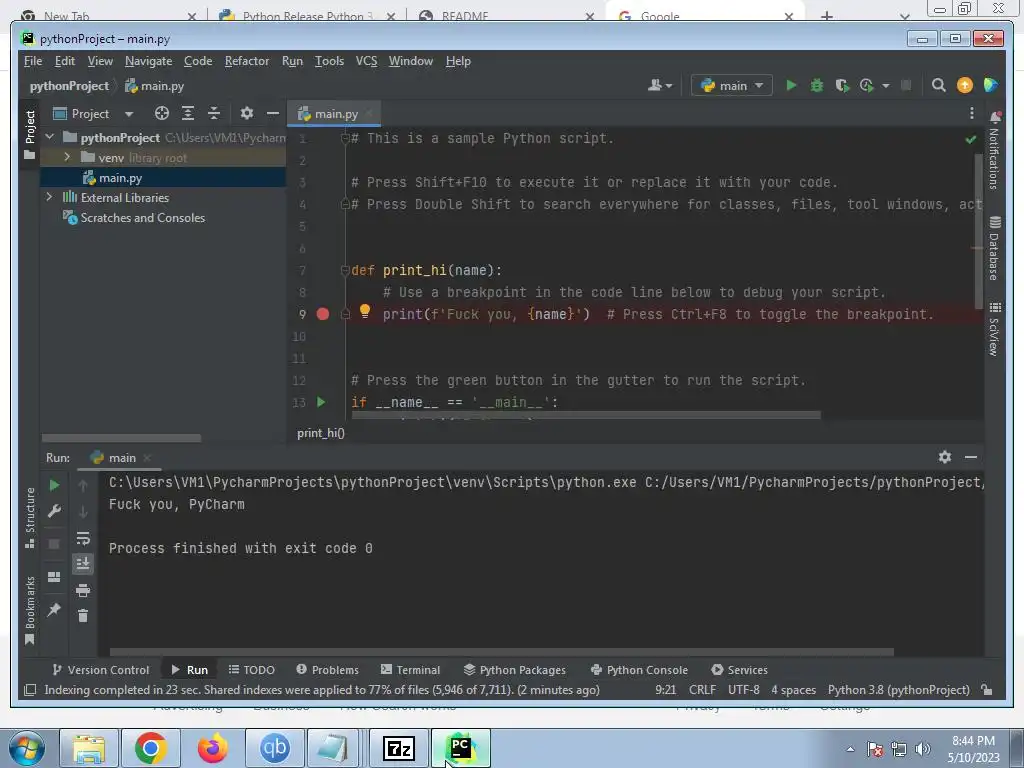Open the profiler run icon

(867, 86)
